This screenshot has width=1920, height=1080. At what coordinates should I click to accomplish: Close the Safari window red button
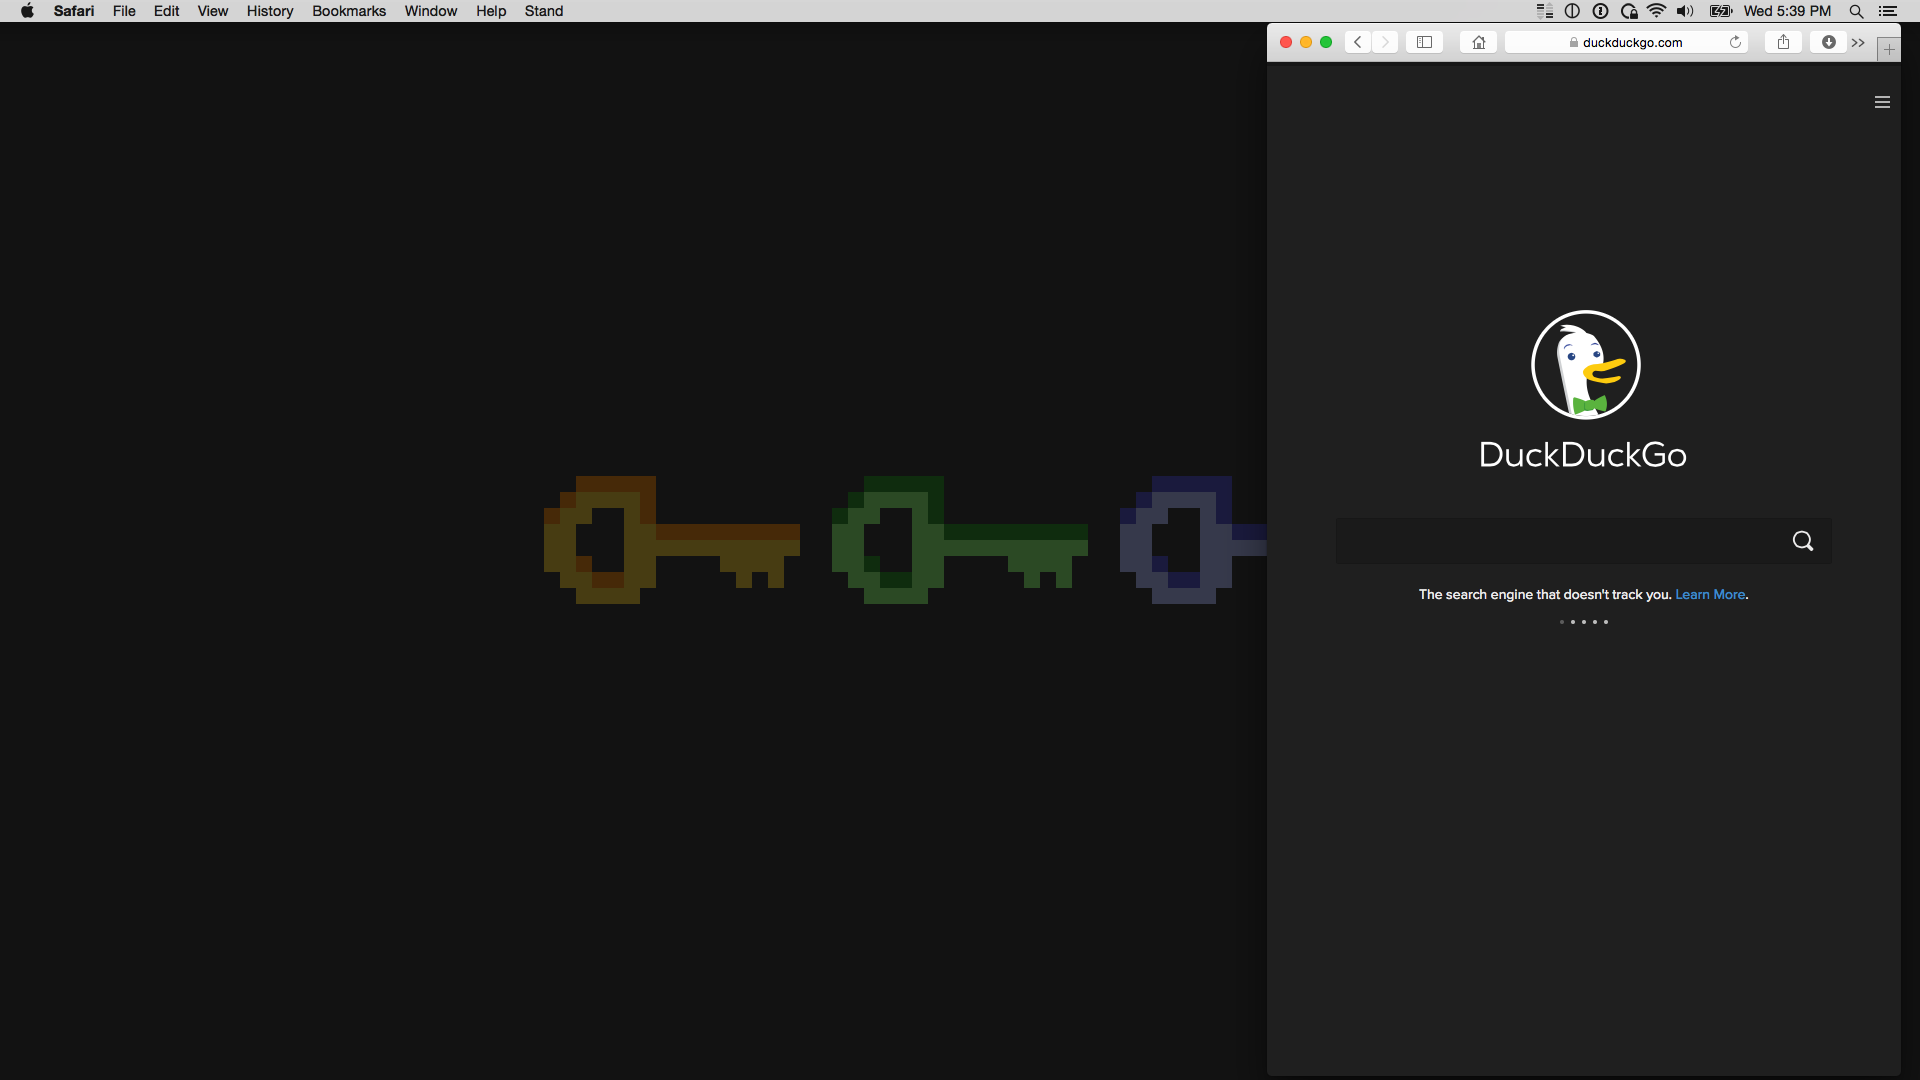point(1286,42)
